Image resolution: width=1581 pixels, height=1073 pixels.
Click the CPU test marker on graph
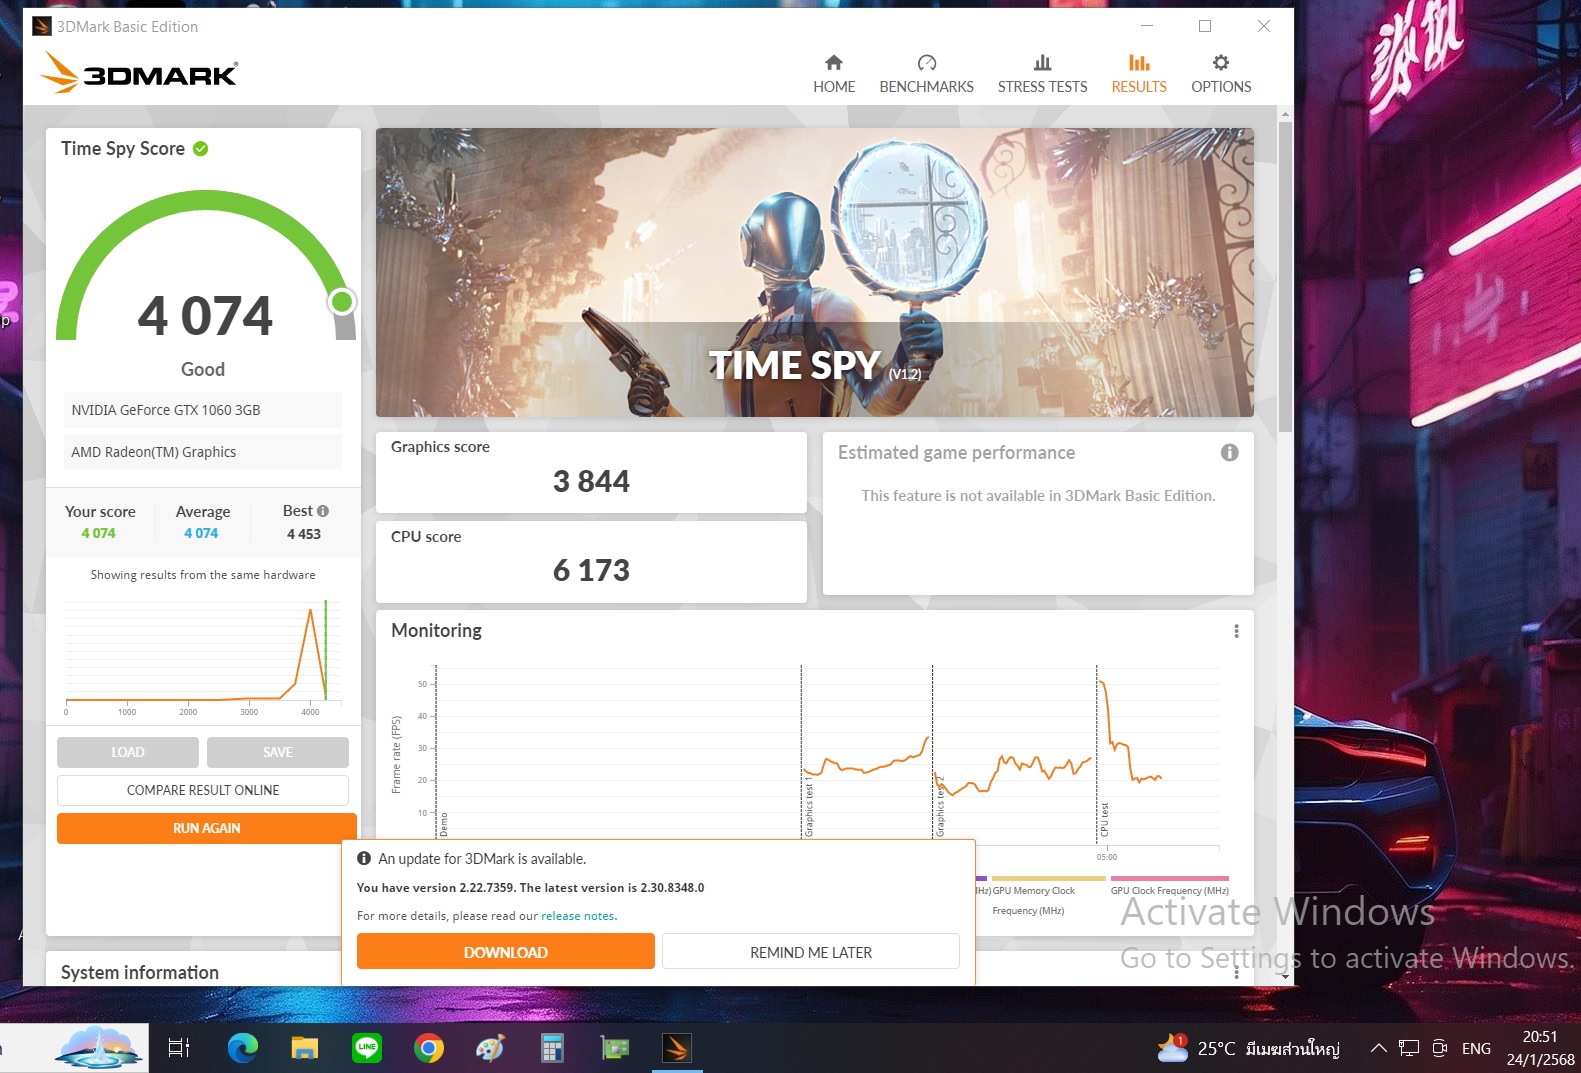(x=1104, y=819)
